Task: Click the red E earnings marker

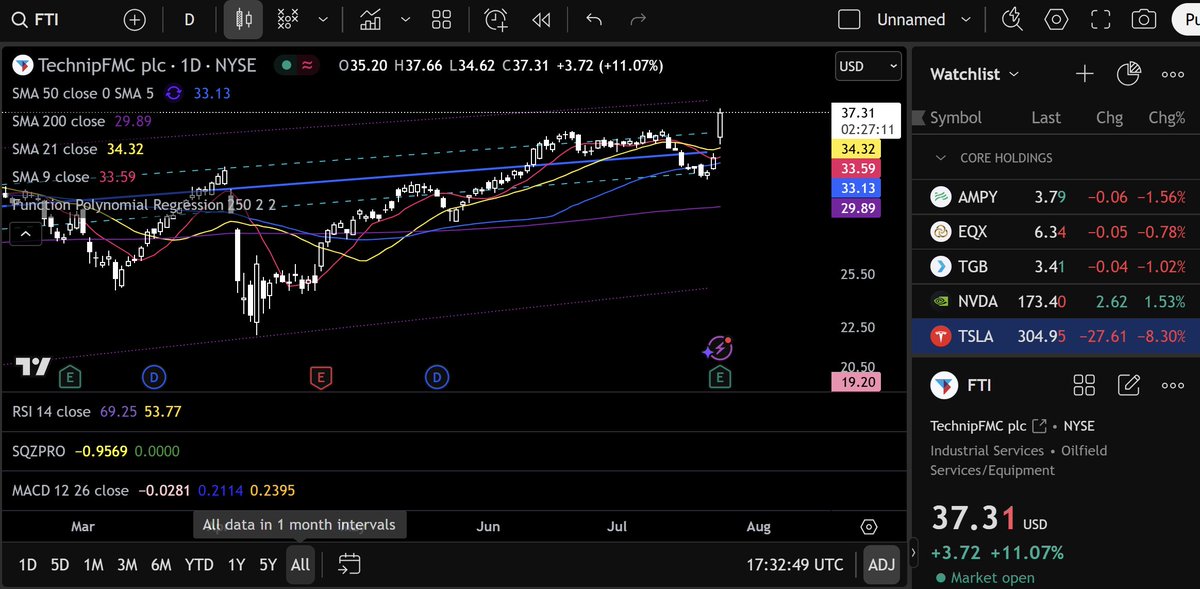Action: (320, 377)
